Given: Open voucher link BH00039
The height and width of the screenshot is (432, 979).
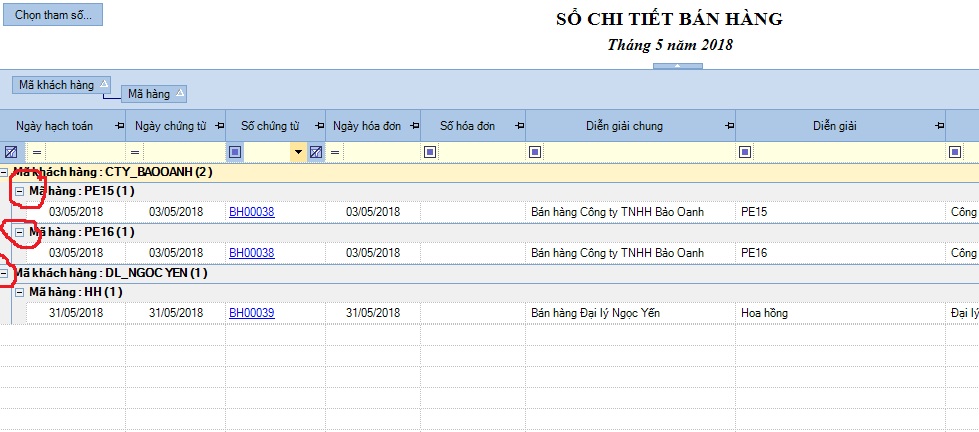Looking at the screenshot, I should click(252, 313).
